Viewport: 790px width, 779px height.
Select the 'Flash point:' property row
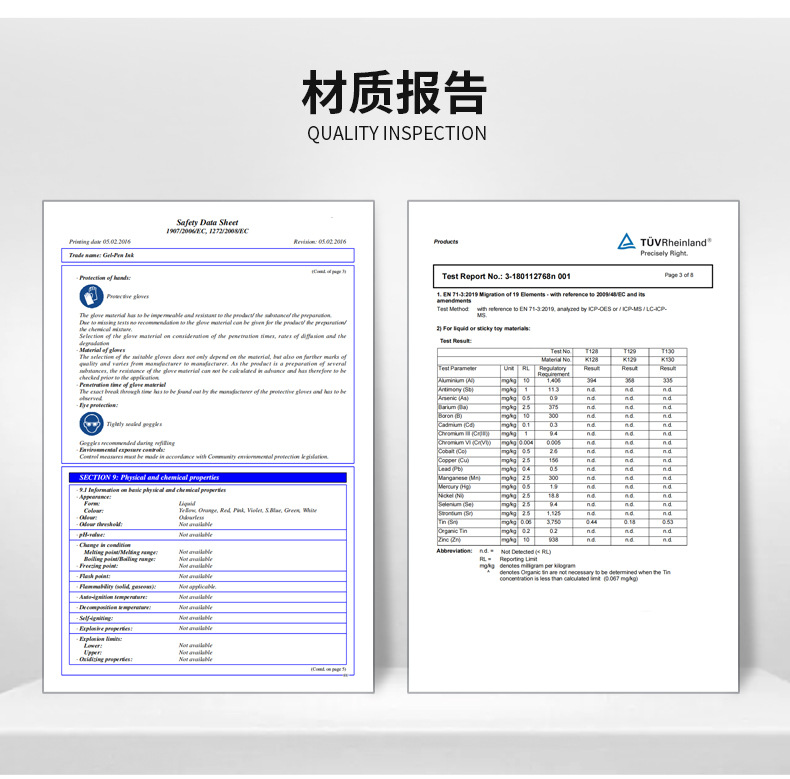(x=208, y=576)
